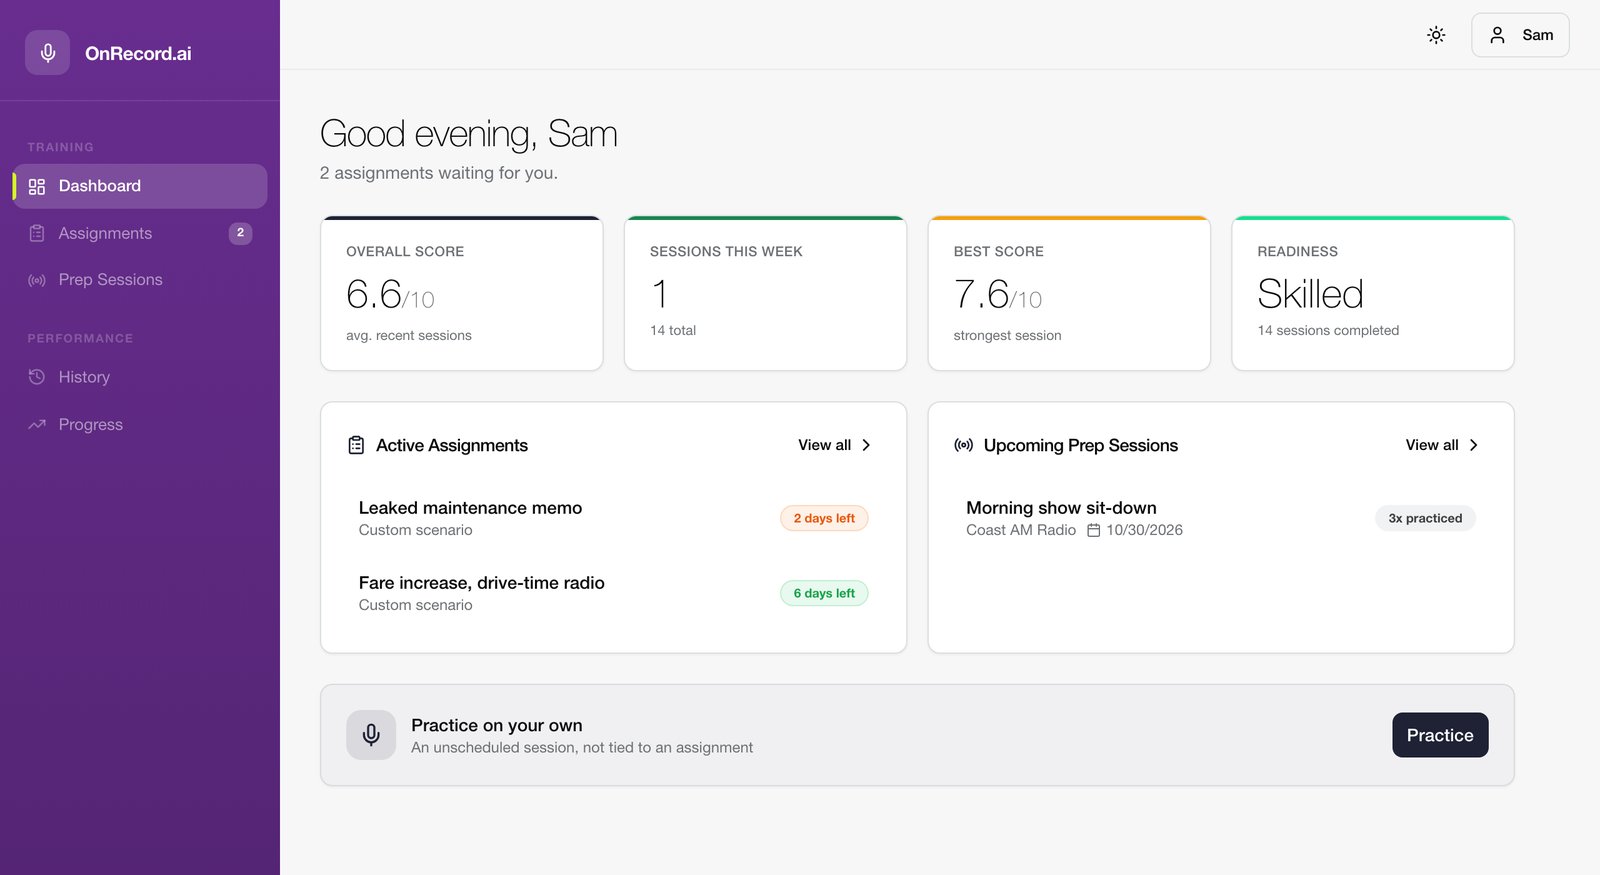Open the Fare increase, drive-time radio assignment
The width and height of the screenshot is (1600, 875).
[x=613, y=593]
